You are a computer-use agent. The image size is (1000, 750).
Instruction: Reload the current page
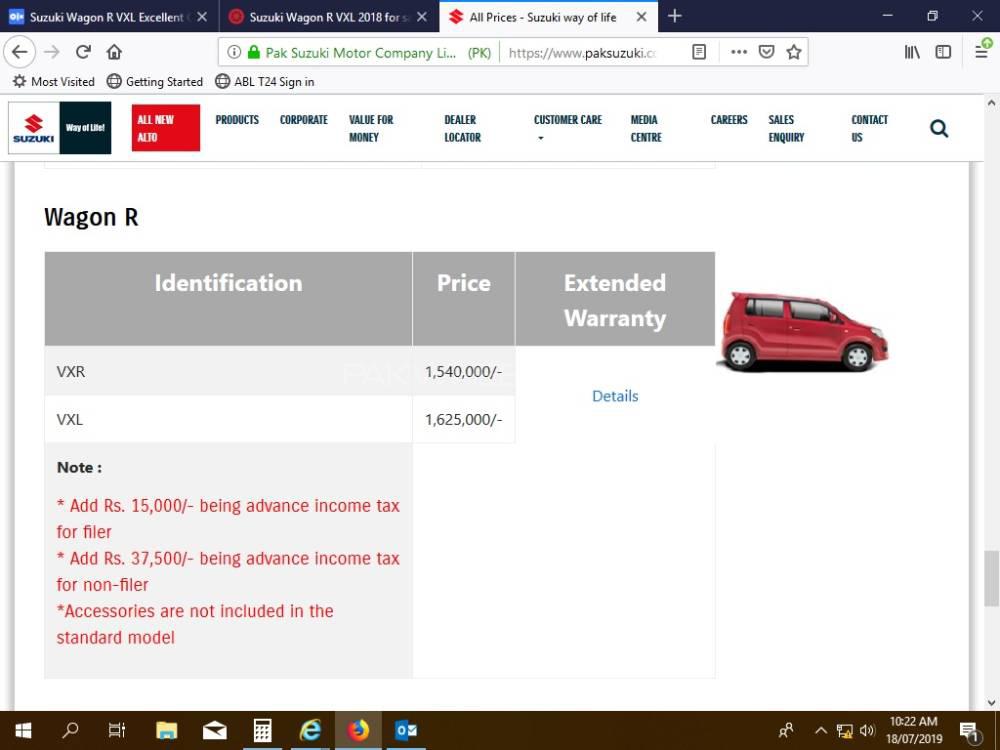pyautogui.click(x=83, y=51)
